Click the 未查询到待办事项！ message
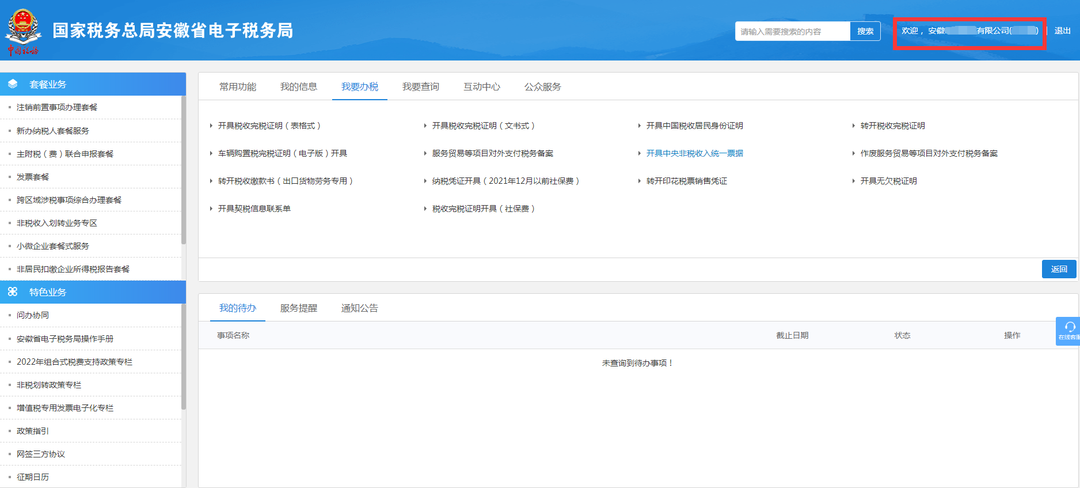Viewport: 1080px width, 488px height. pyautogui.click(x=638, y=363)
